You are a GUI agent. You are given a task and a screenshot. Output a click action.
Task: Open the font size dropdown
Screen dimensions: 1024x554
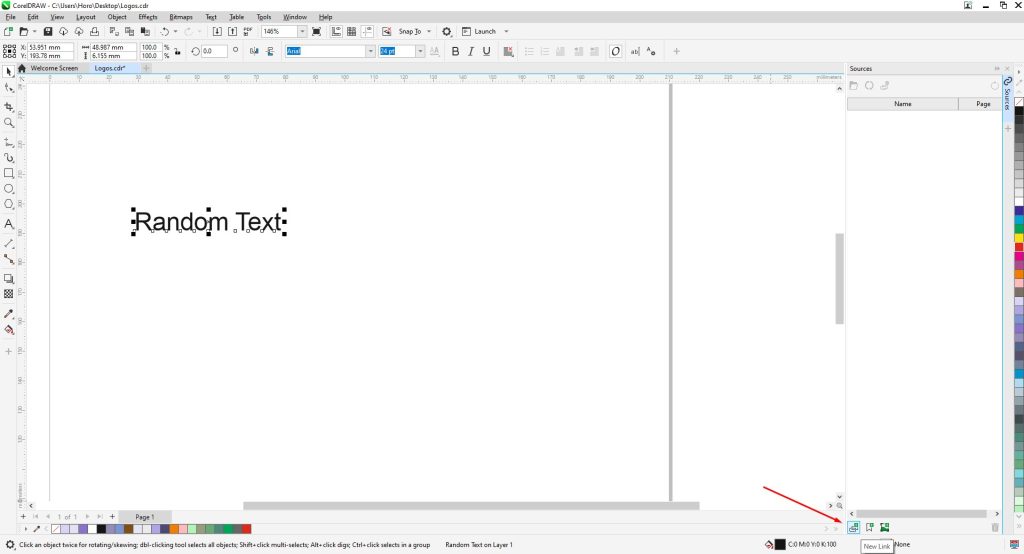[x=420, y=51]
